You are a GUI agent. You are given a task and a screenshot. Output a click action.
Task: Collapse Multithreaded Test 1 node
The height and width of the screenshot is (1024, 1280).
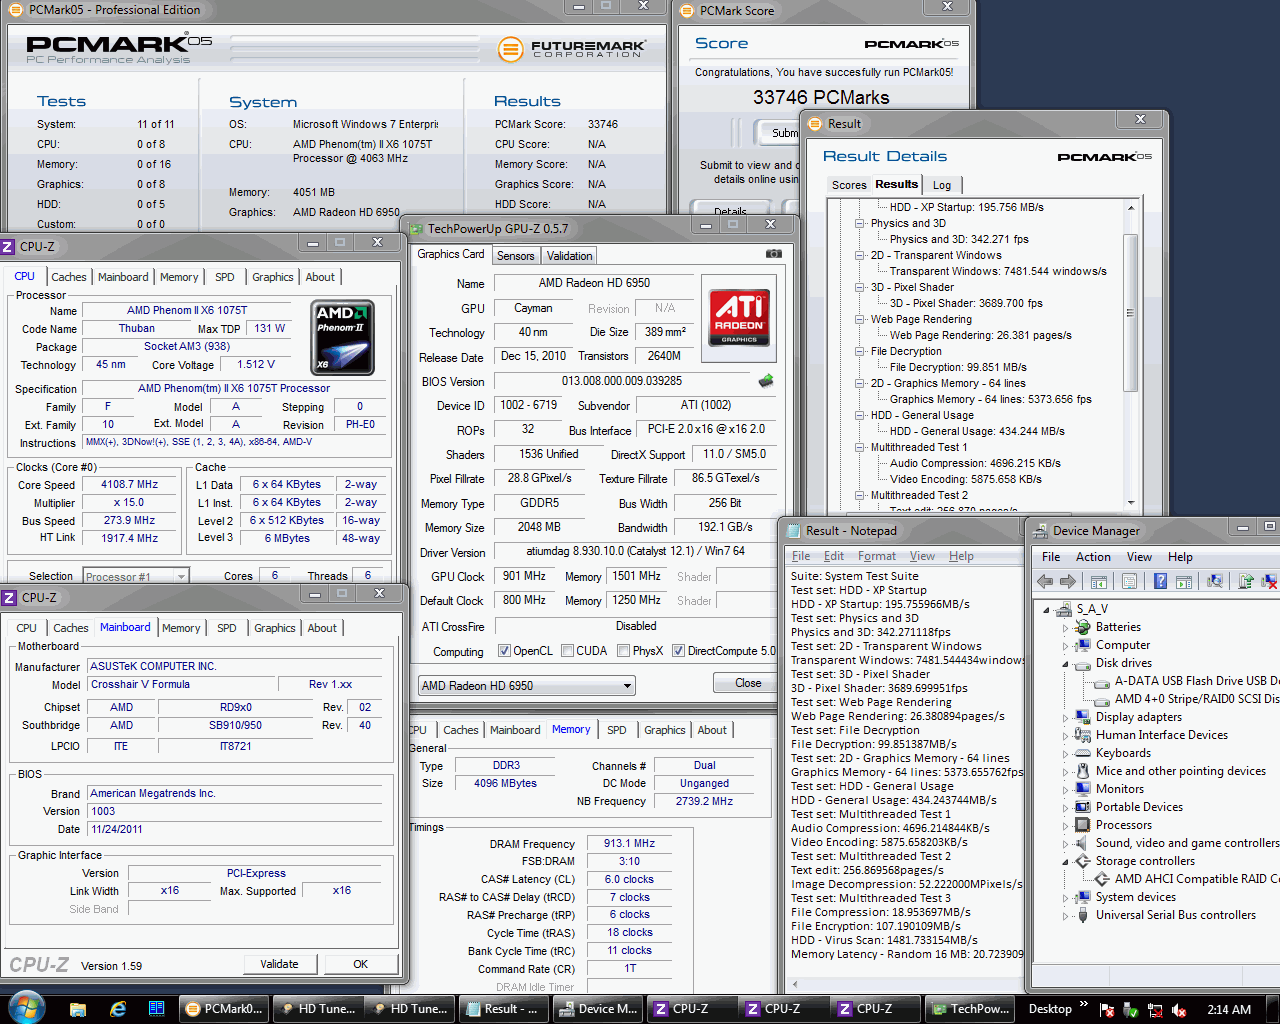(x=859, y=447)
